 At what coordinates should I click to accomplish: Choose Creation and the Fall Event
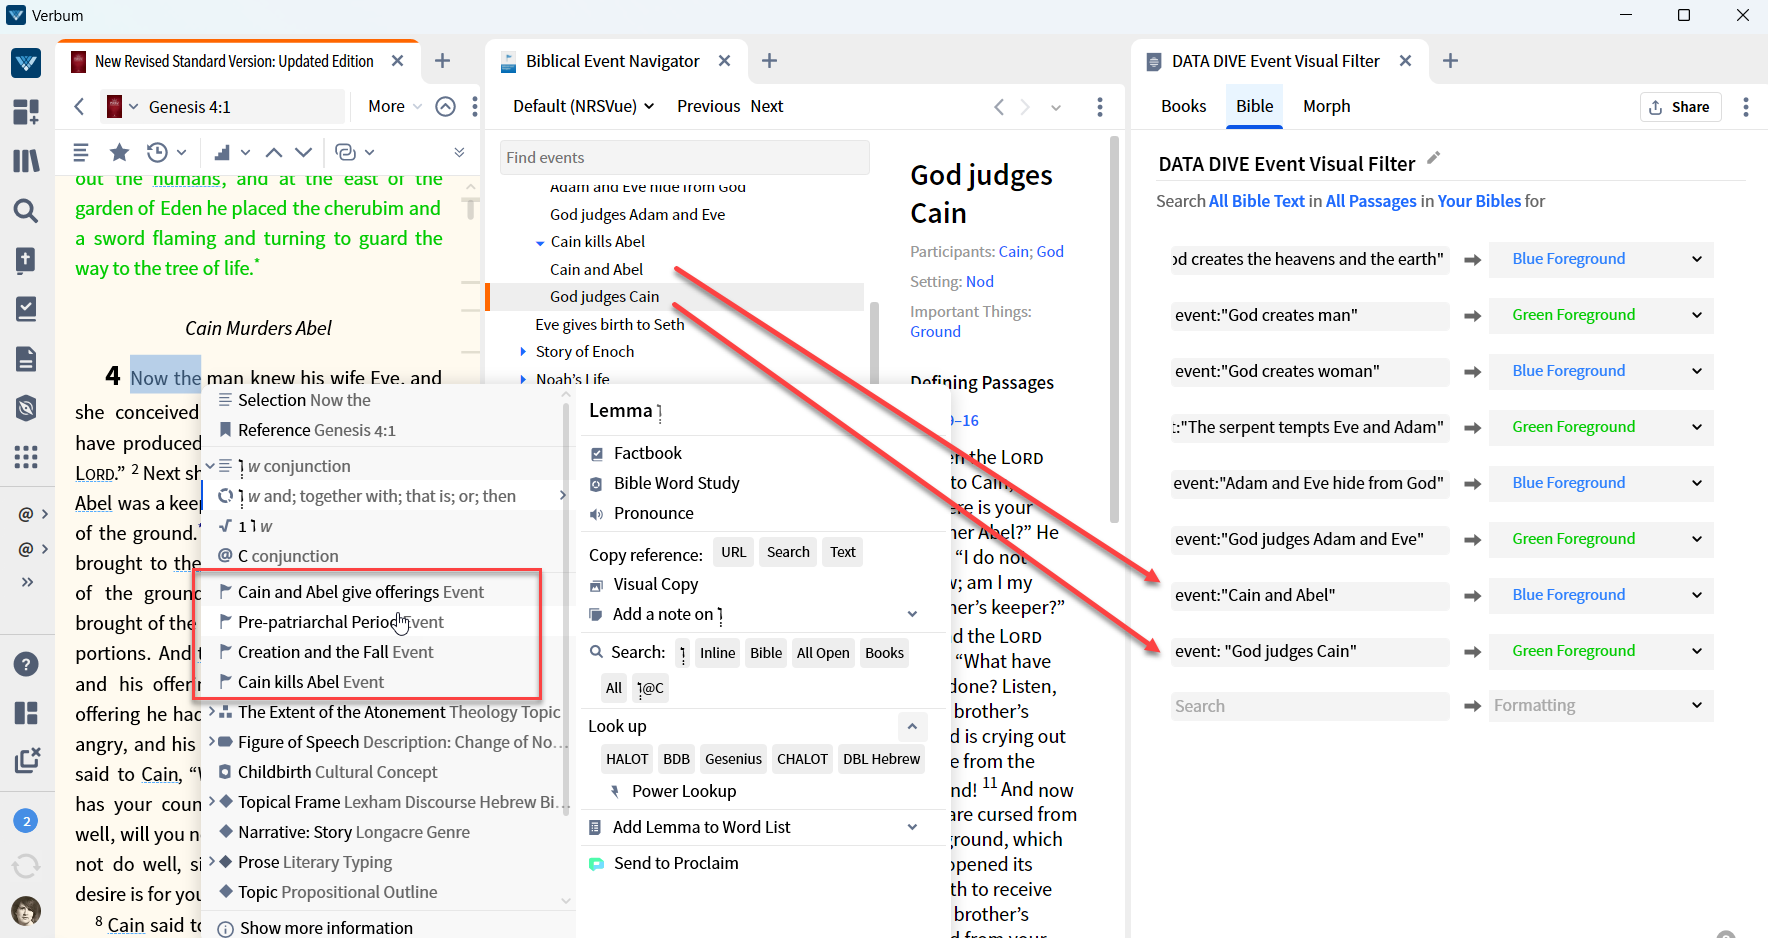click(335, 652)
